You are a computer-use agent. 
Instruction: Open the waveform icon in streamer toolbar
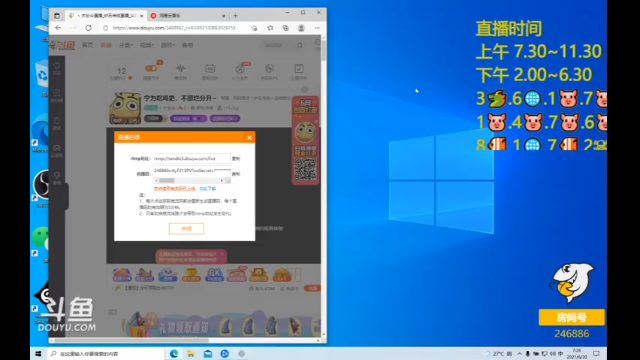[x=180, y=69]
